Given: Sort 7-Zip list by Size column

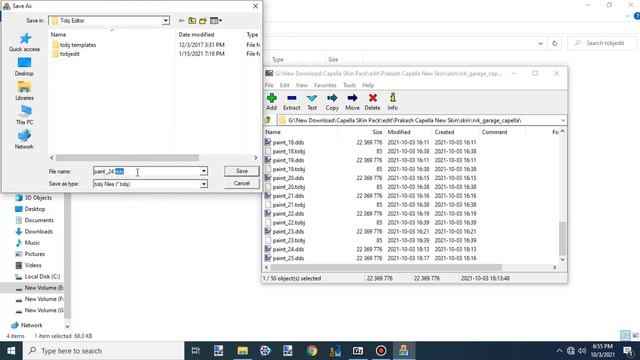Looking at the screenshot, I should point(361,132).
